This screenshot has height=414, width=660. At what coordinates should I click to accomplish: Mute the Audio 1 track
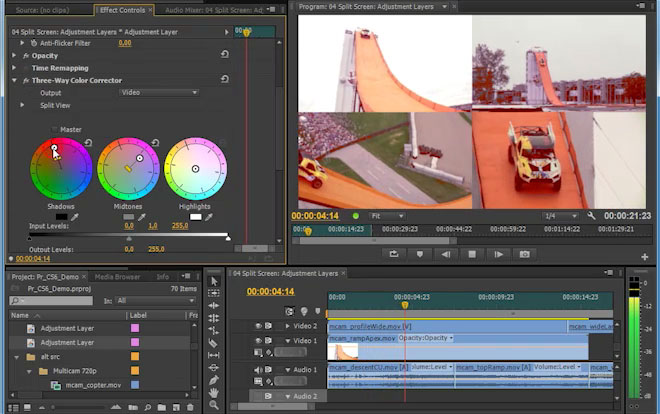(x=258, y=370)
